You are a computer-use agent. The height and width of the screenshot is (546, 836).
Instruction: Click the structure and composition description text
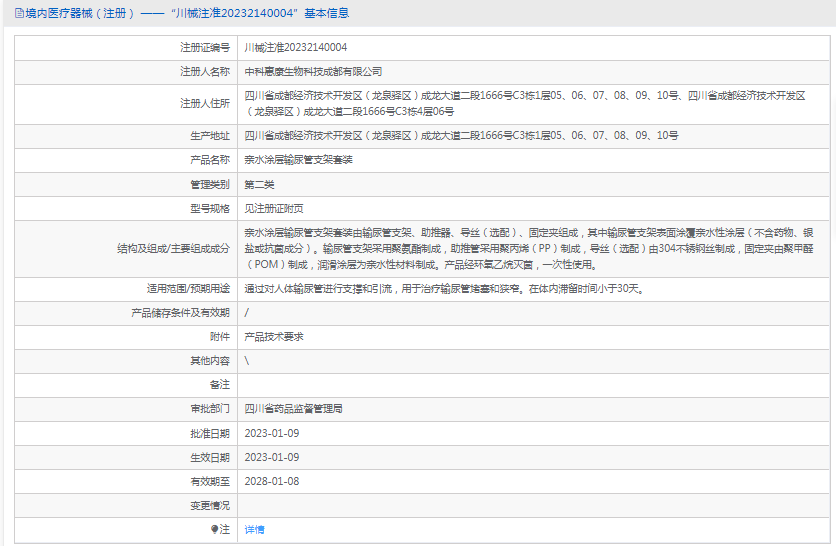click(529, 248)
